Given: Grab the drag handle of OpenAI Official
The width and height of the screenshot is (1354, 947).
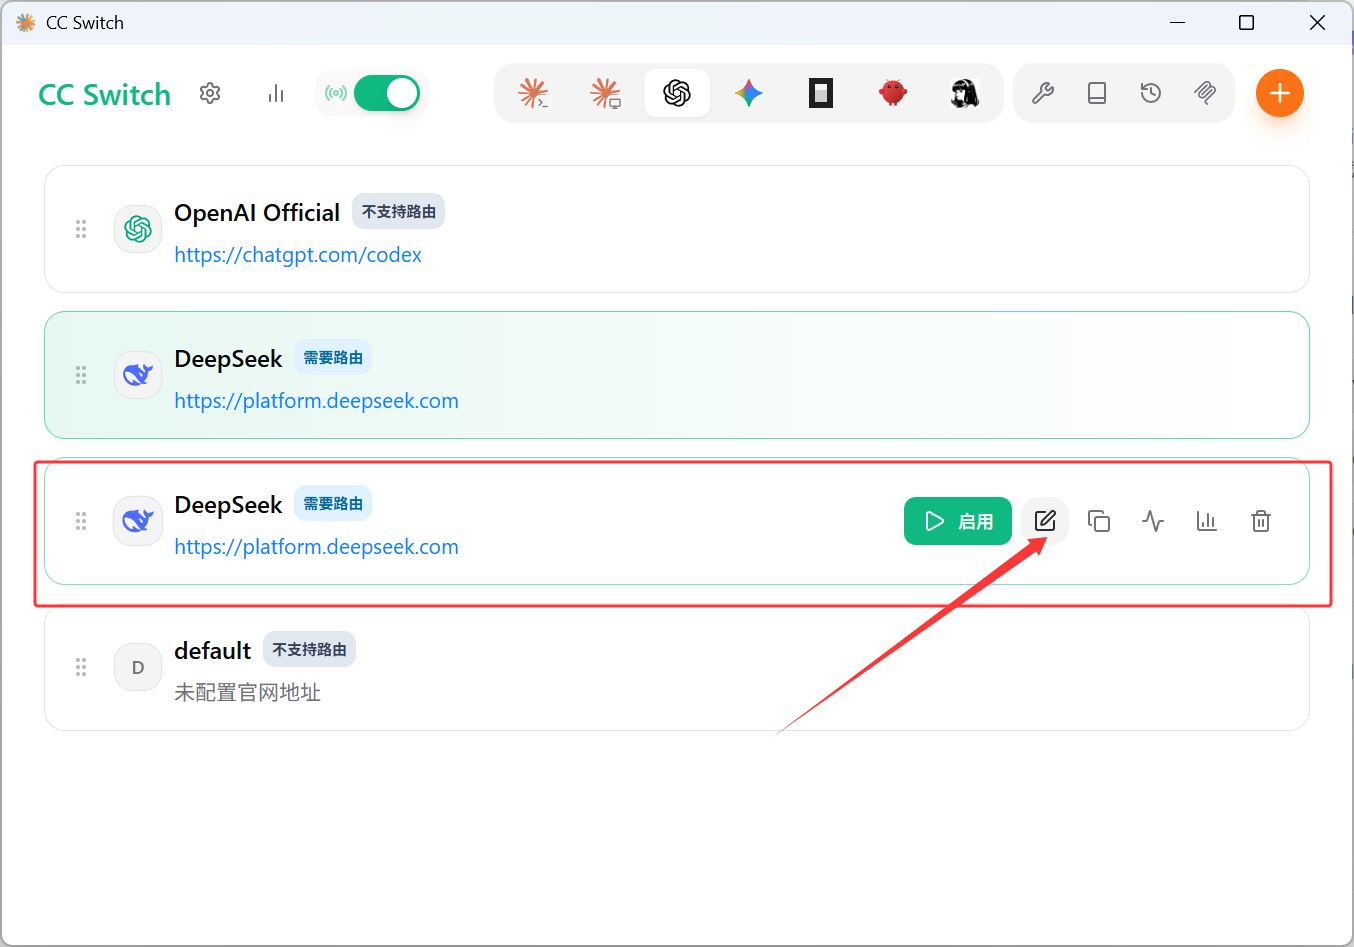Looking at the screenshot, I should [81, 229].
